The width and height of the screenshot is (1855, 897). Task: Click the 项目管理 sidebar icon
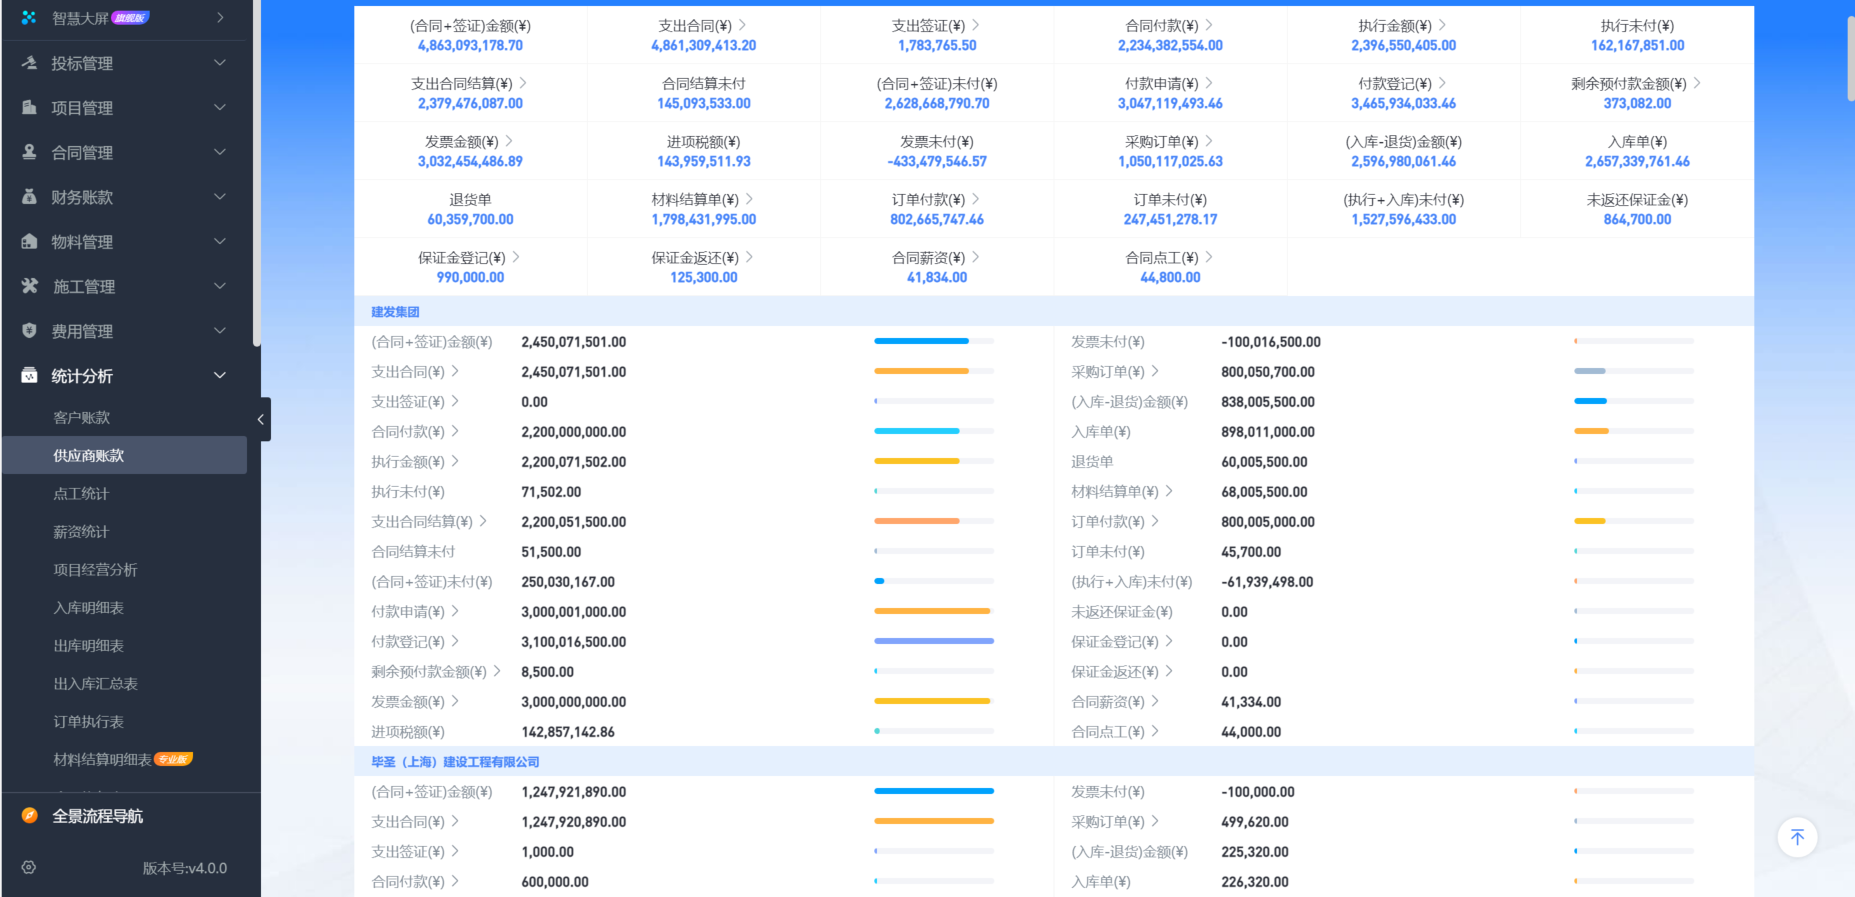[29, 108]
